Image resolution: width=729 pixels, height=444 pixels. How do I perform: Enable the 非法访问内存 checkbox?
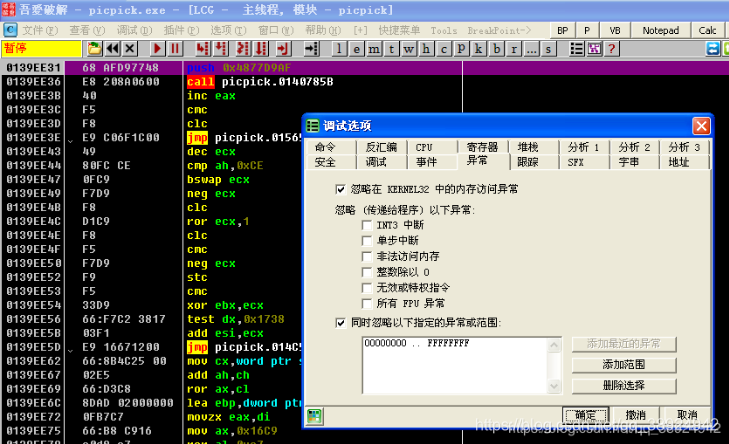367,256
